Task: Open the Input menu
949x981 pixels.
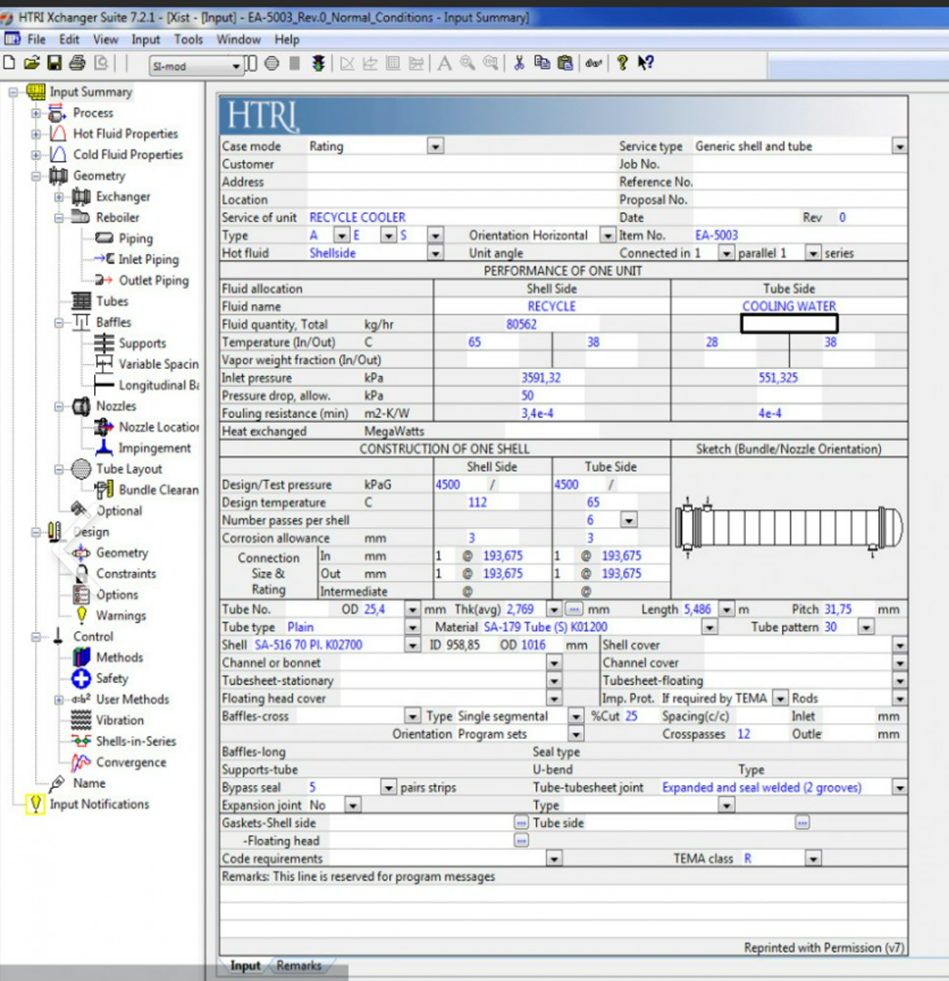Action: [146, 40]
